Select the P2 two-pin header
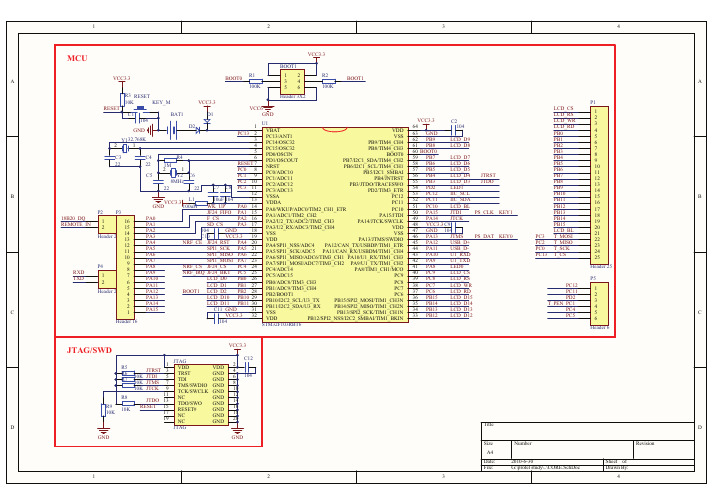This screenshot has height=504, width=713. click(x=107, y=225)
